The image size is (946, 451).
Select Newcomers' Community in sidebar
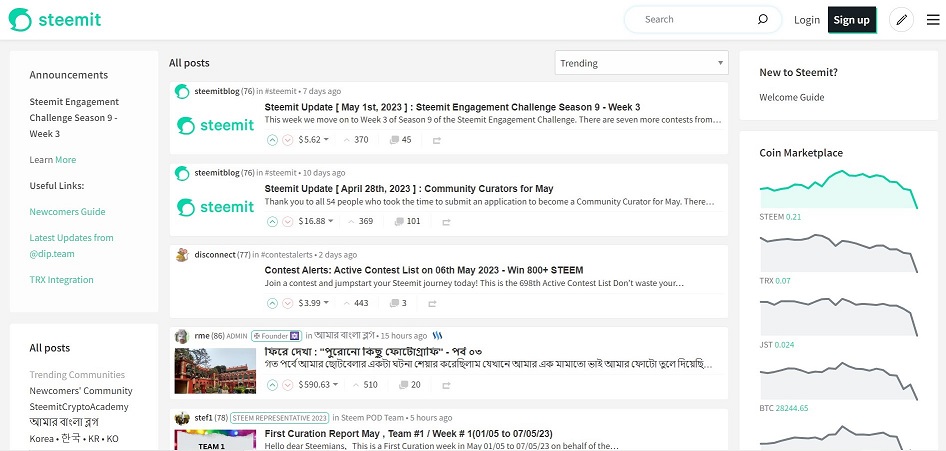[x=81, y=391]
